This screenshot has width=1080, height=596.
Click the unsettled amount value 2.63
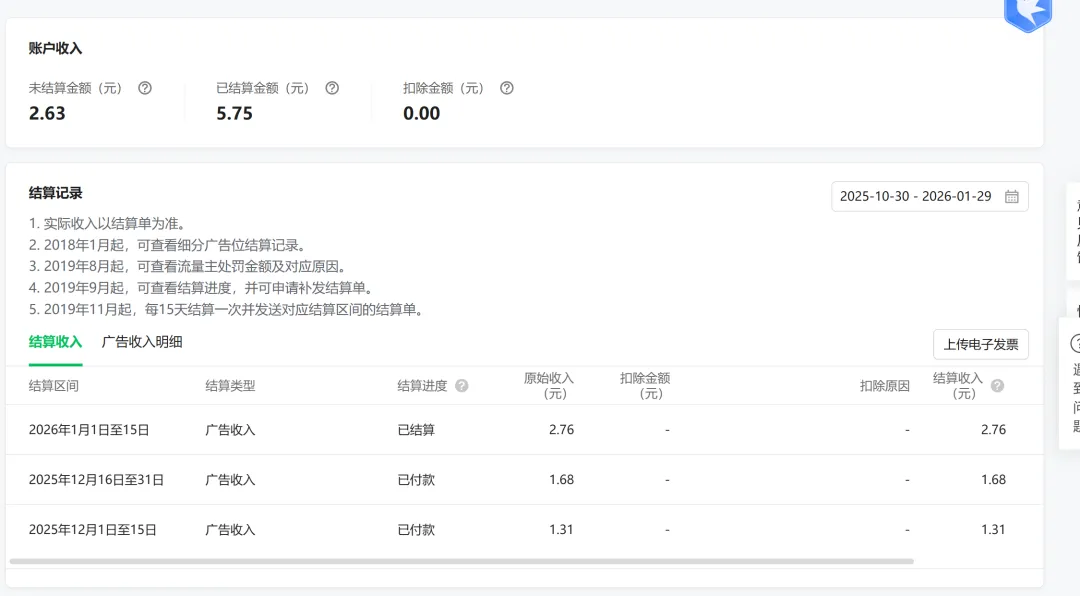tap(47, 113)
